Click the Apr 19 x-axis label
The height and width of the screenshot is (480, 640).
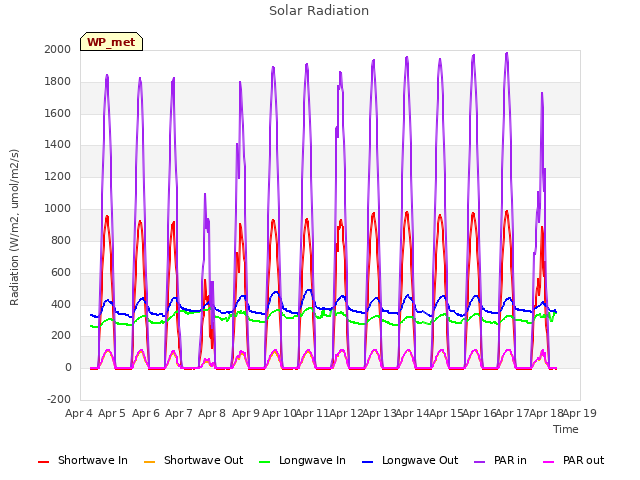pyautogui.click(x=580, y=413)
